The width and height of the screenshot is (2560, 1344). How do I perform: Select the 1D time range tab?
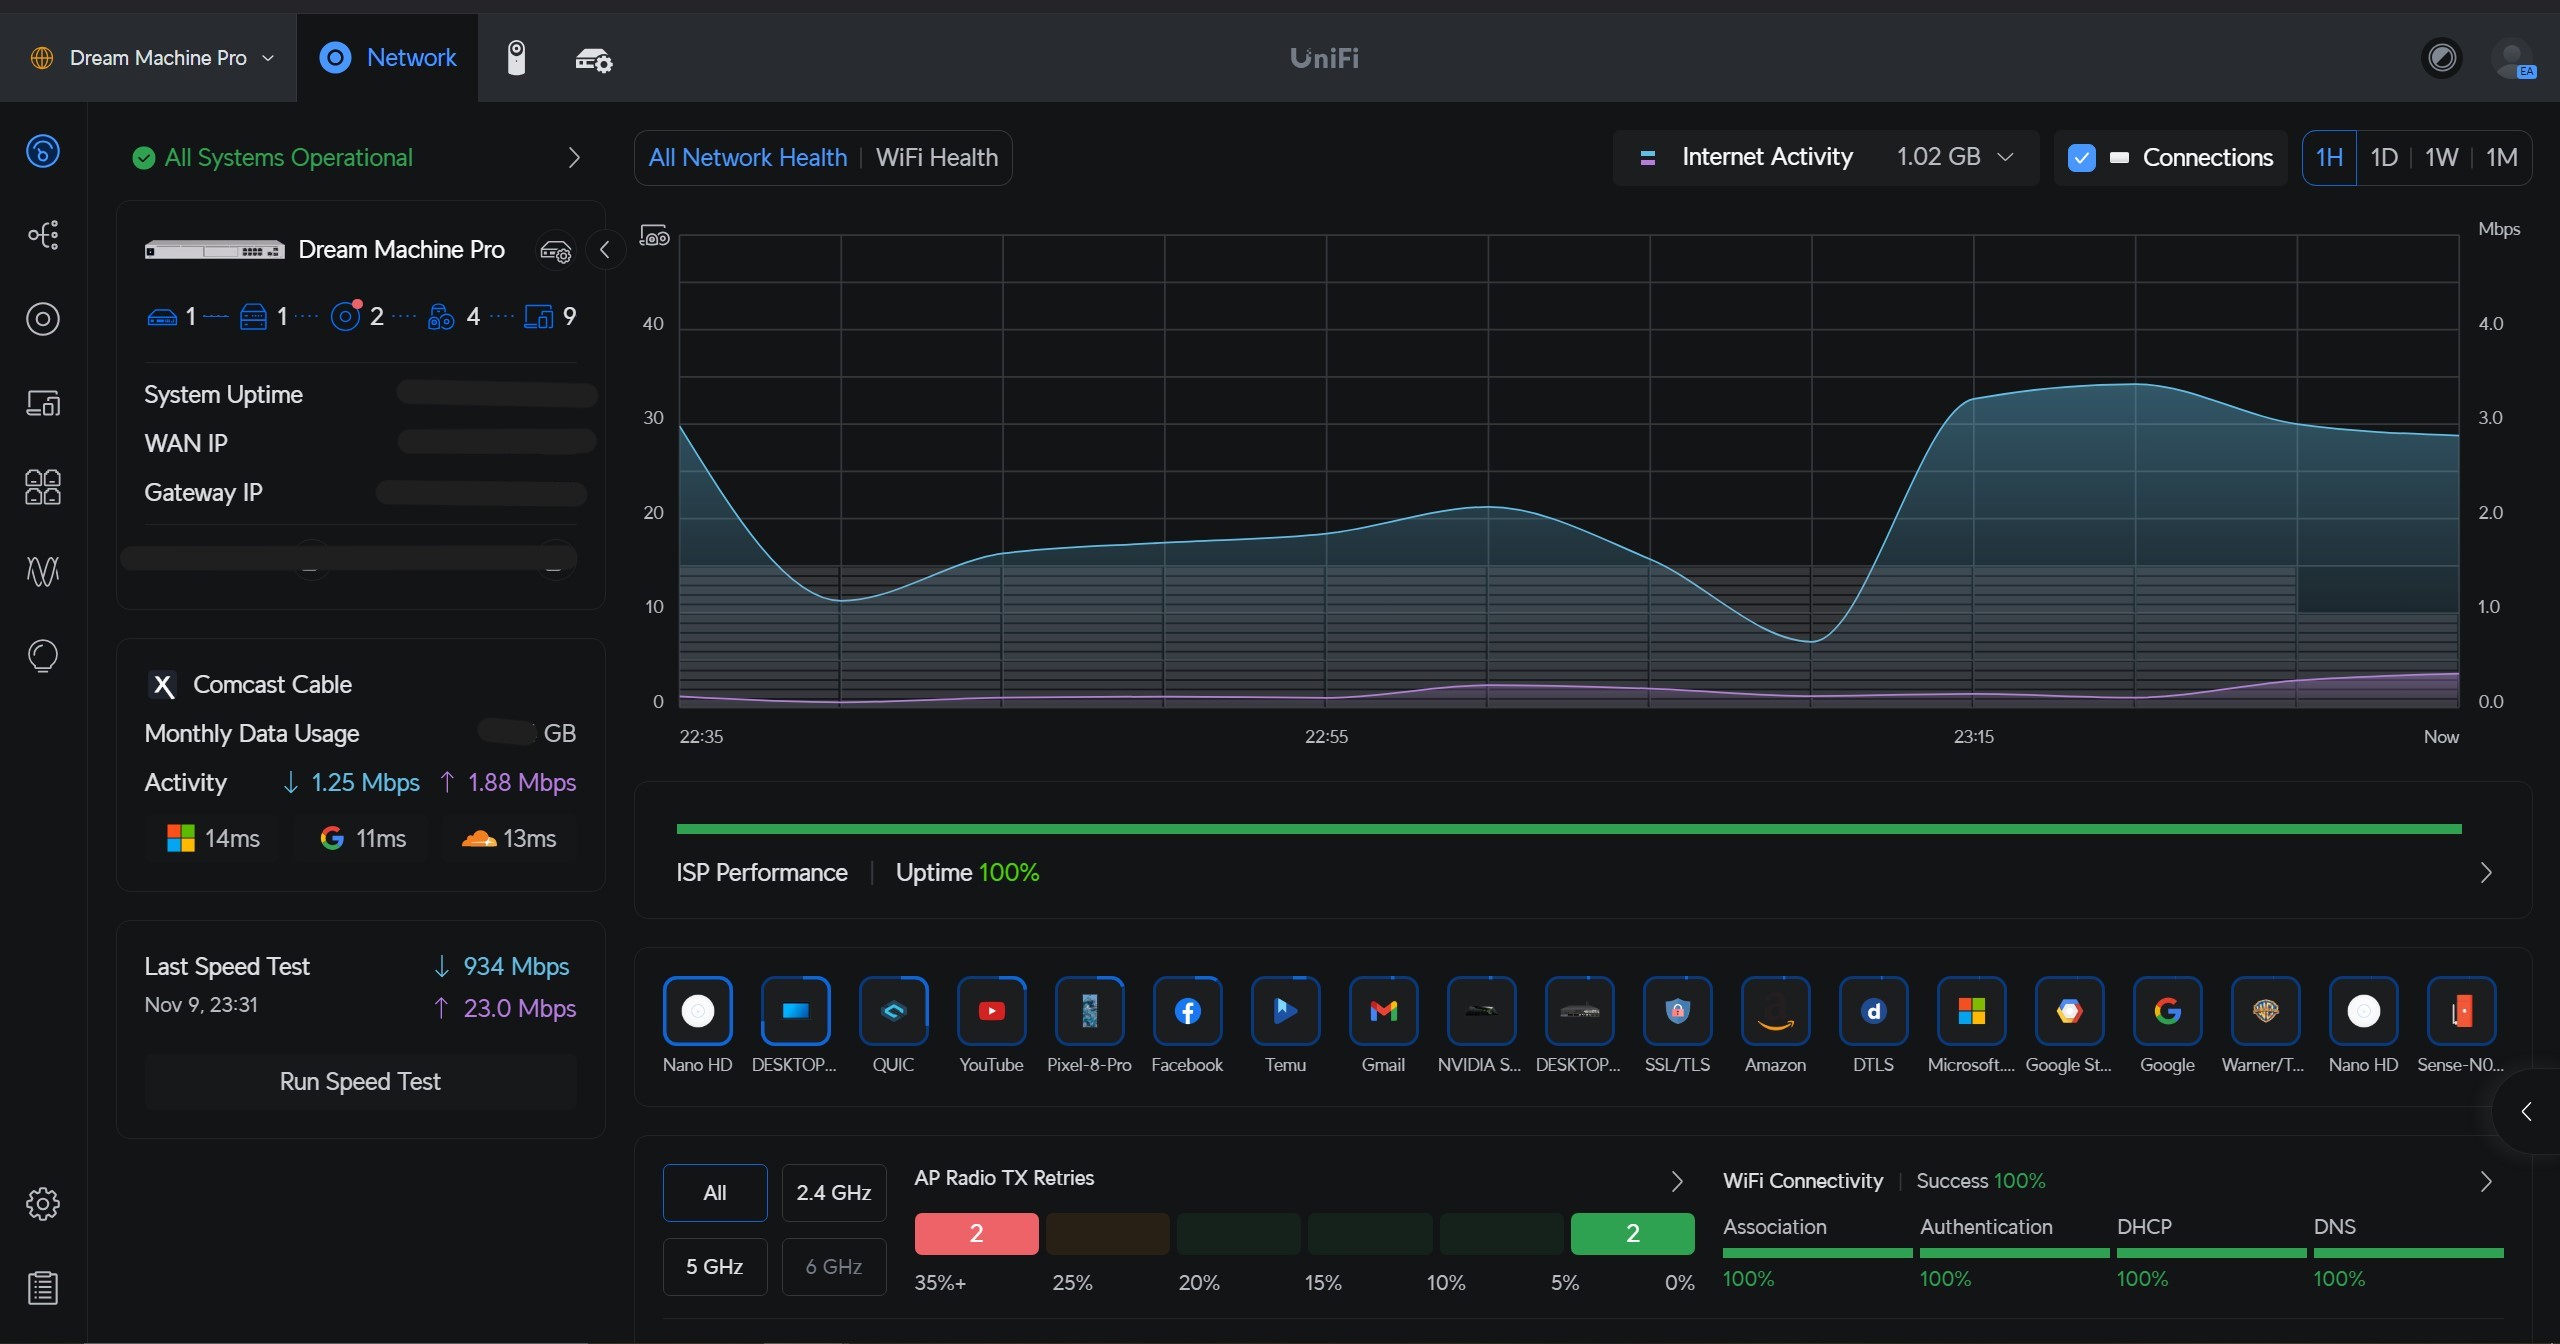pyautogui.click(x=2384, y=158)
